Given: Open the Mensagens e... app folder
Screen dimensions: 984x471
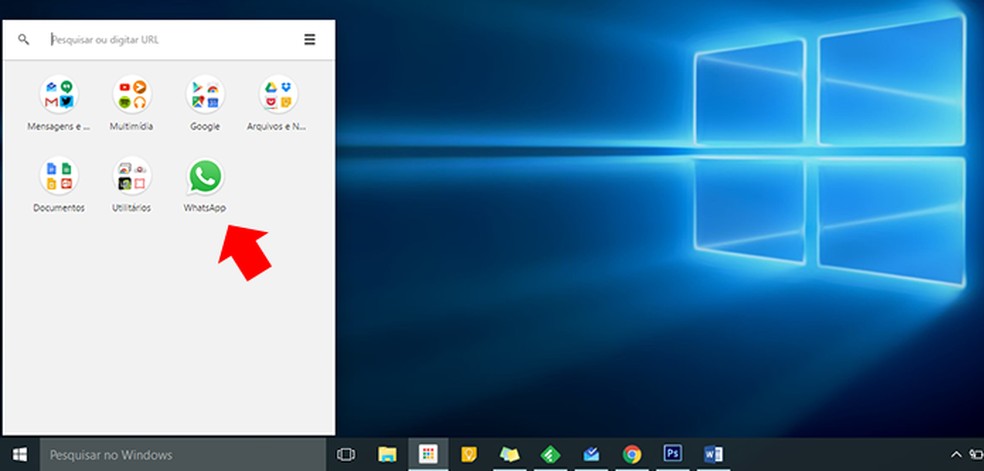Looking at the screenshot, I should coord(59,95).
